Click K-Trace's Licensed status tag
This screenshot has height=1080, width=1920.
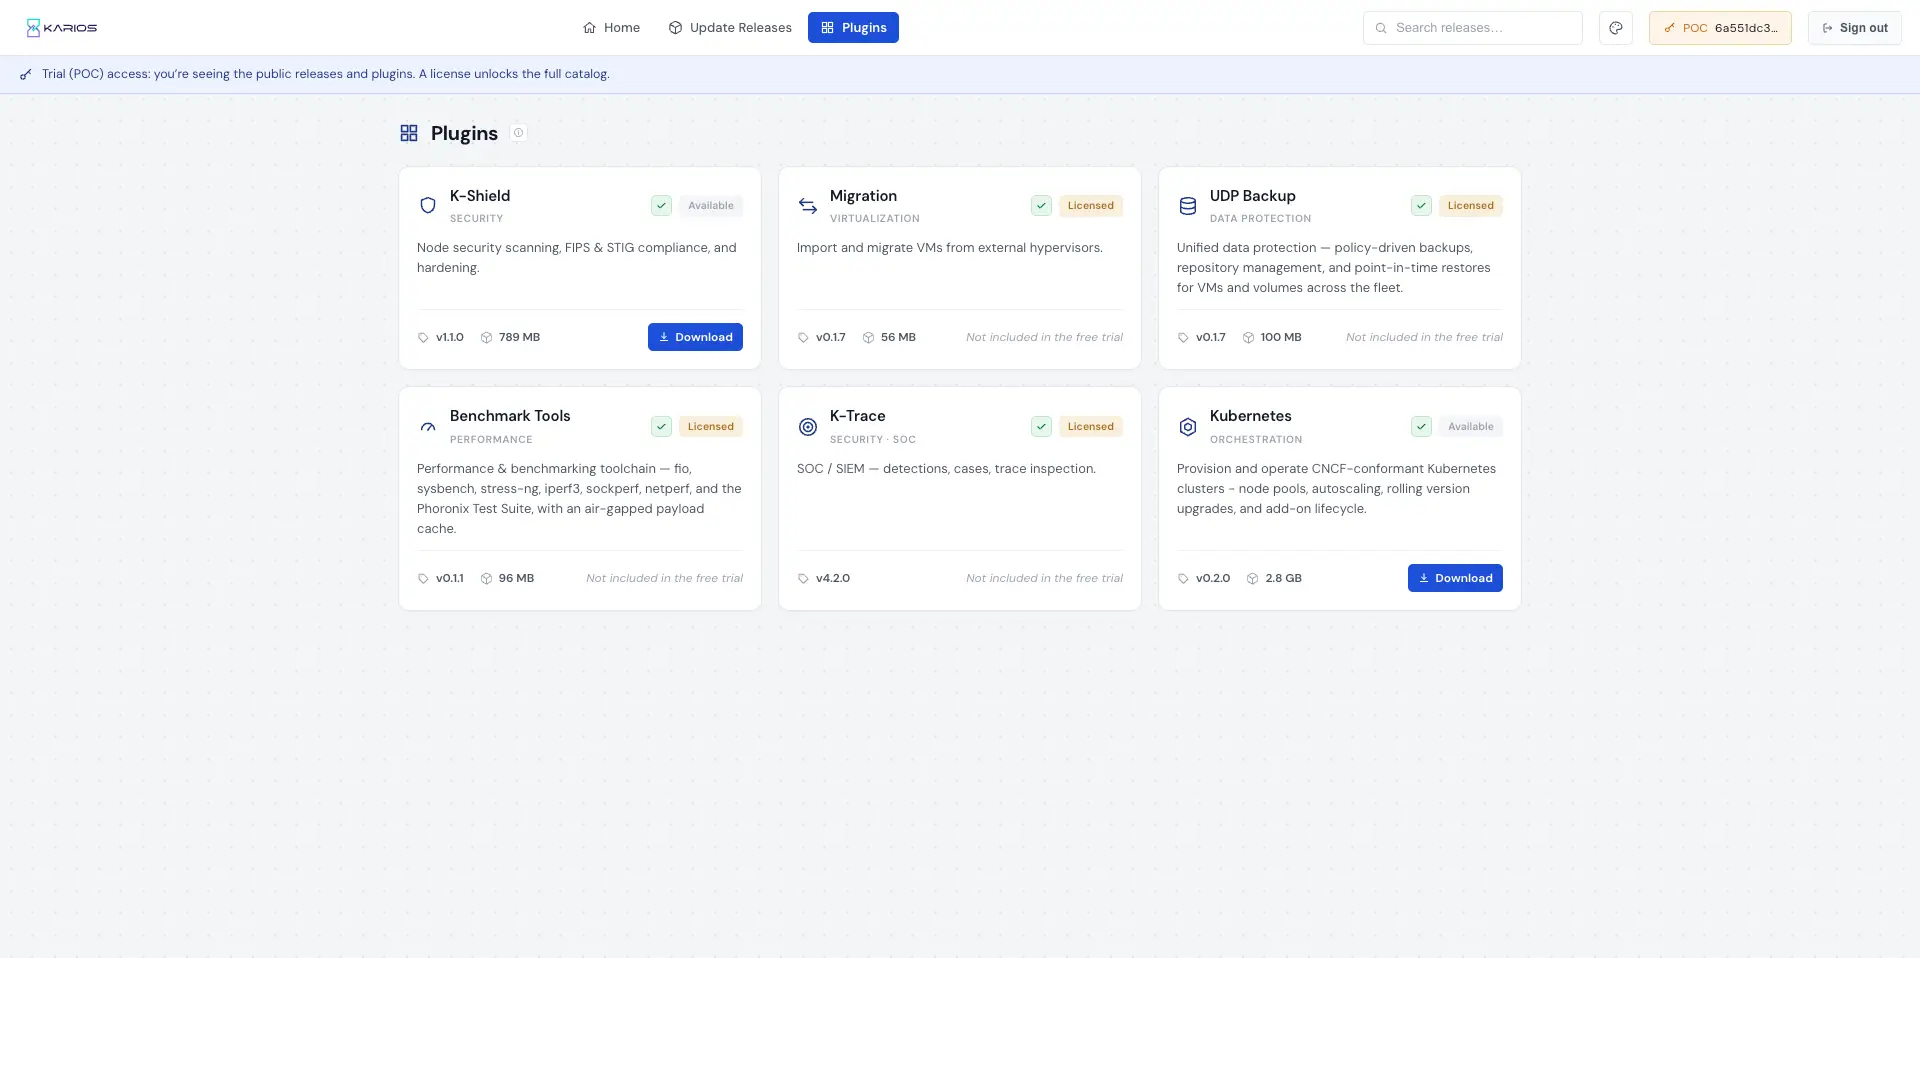1091,427
